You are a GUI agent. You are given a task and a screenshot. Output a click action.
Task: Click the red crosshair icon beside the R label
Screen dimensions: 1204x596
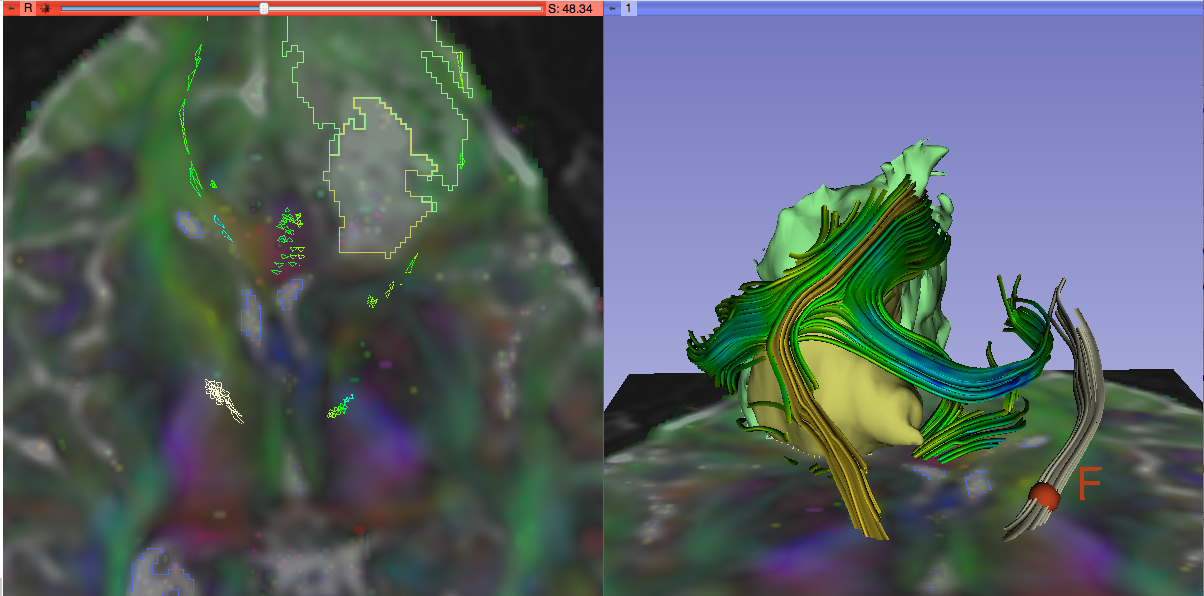[x=45, y=8]
